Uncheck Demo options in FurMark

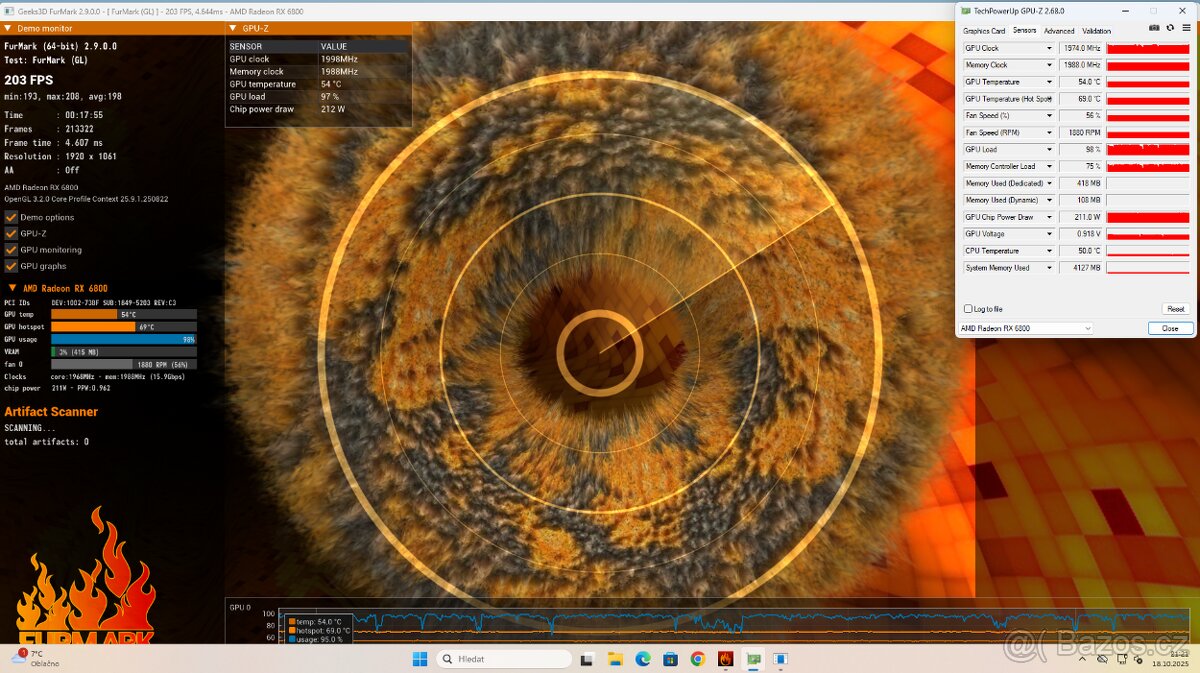pyautogui.click(x=11, y=217)
